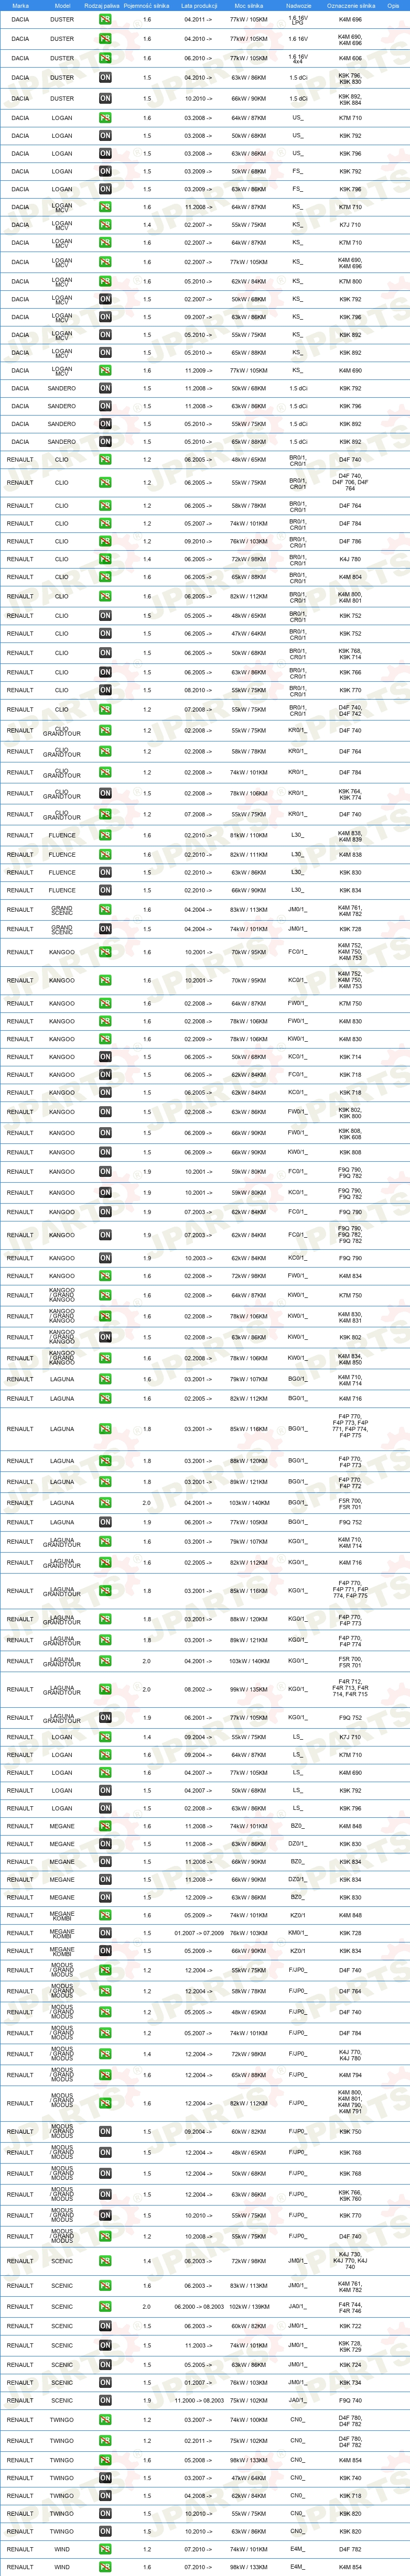The height and width of the screenshot is (2576, 410).
Task: Select the 'K4M 606' engine code cell
Action: 350,58
